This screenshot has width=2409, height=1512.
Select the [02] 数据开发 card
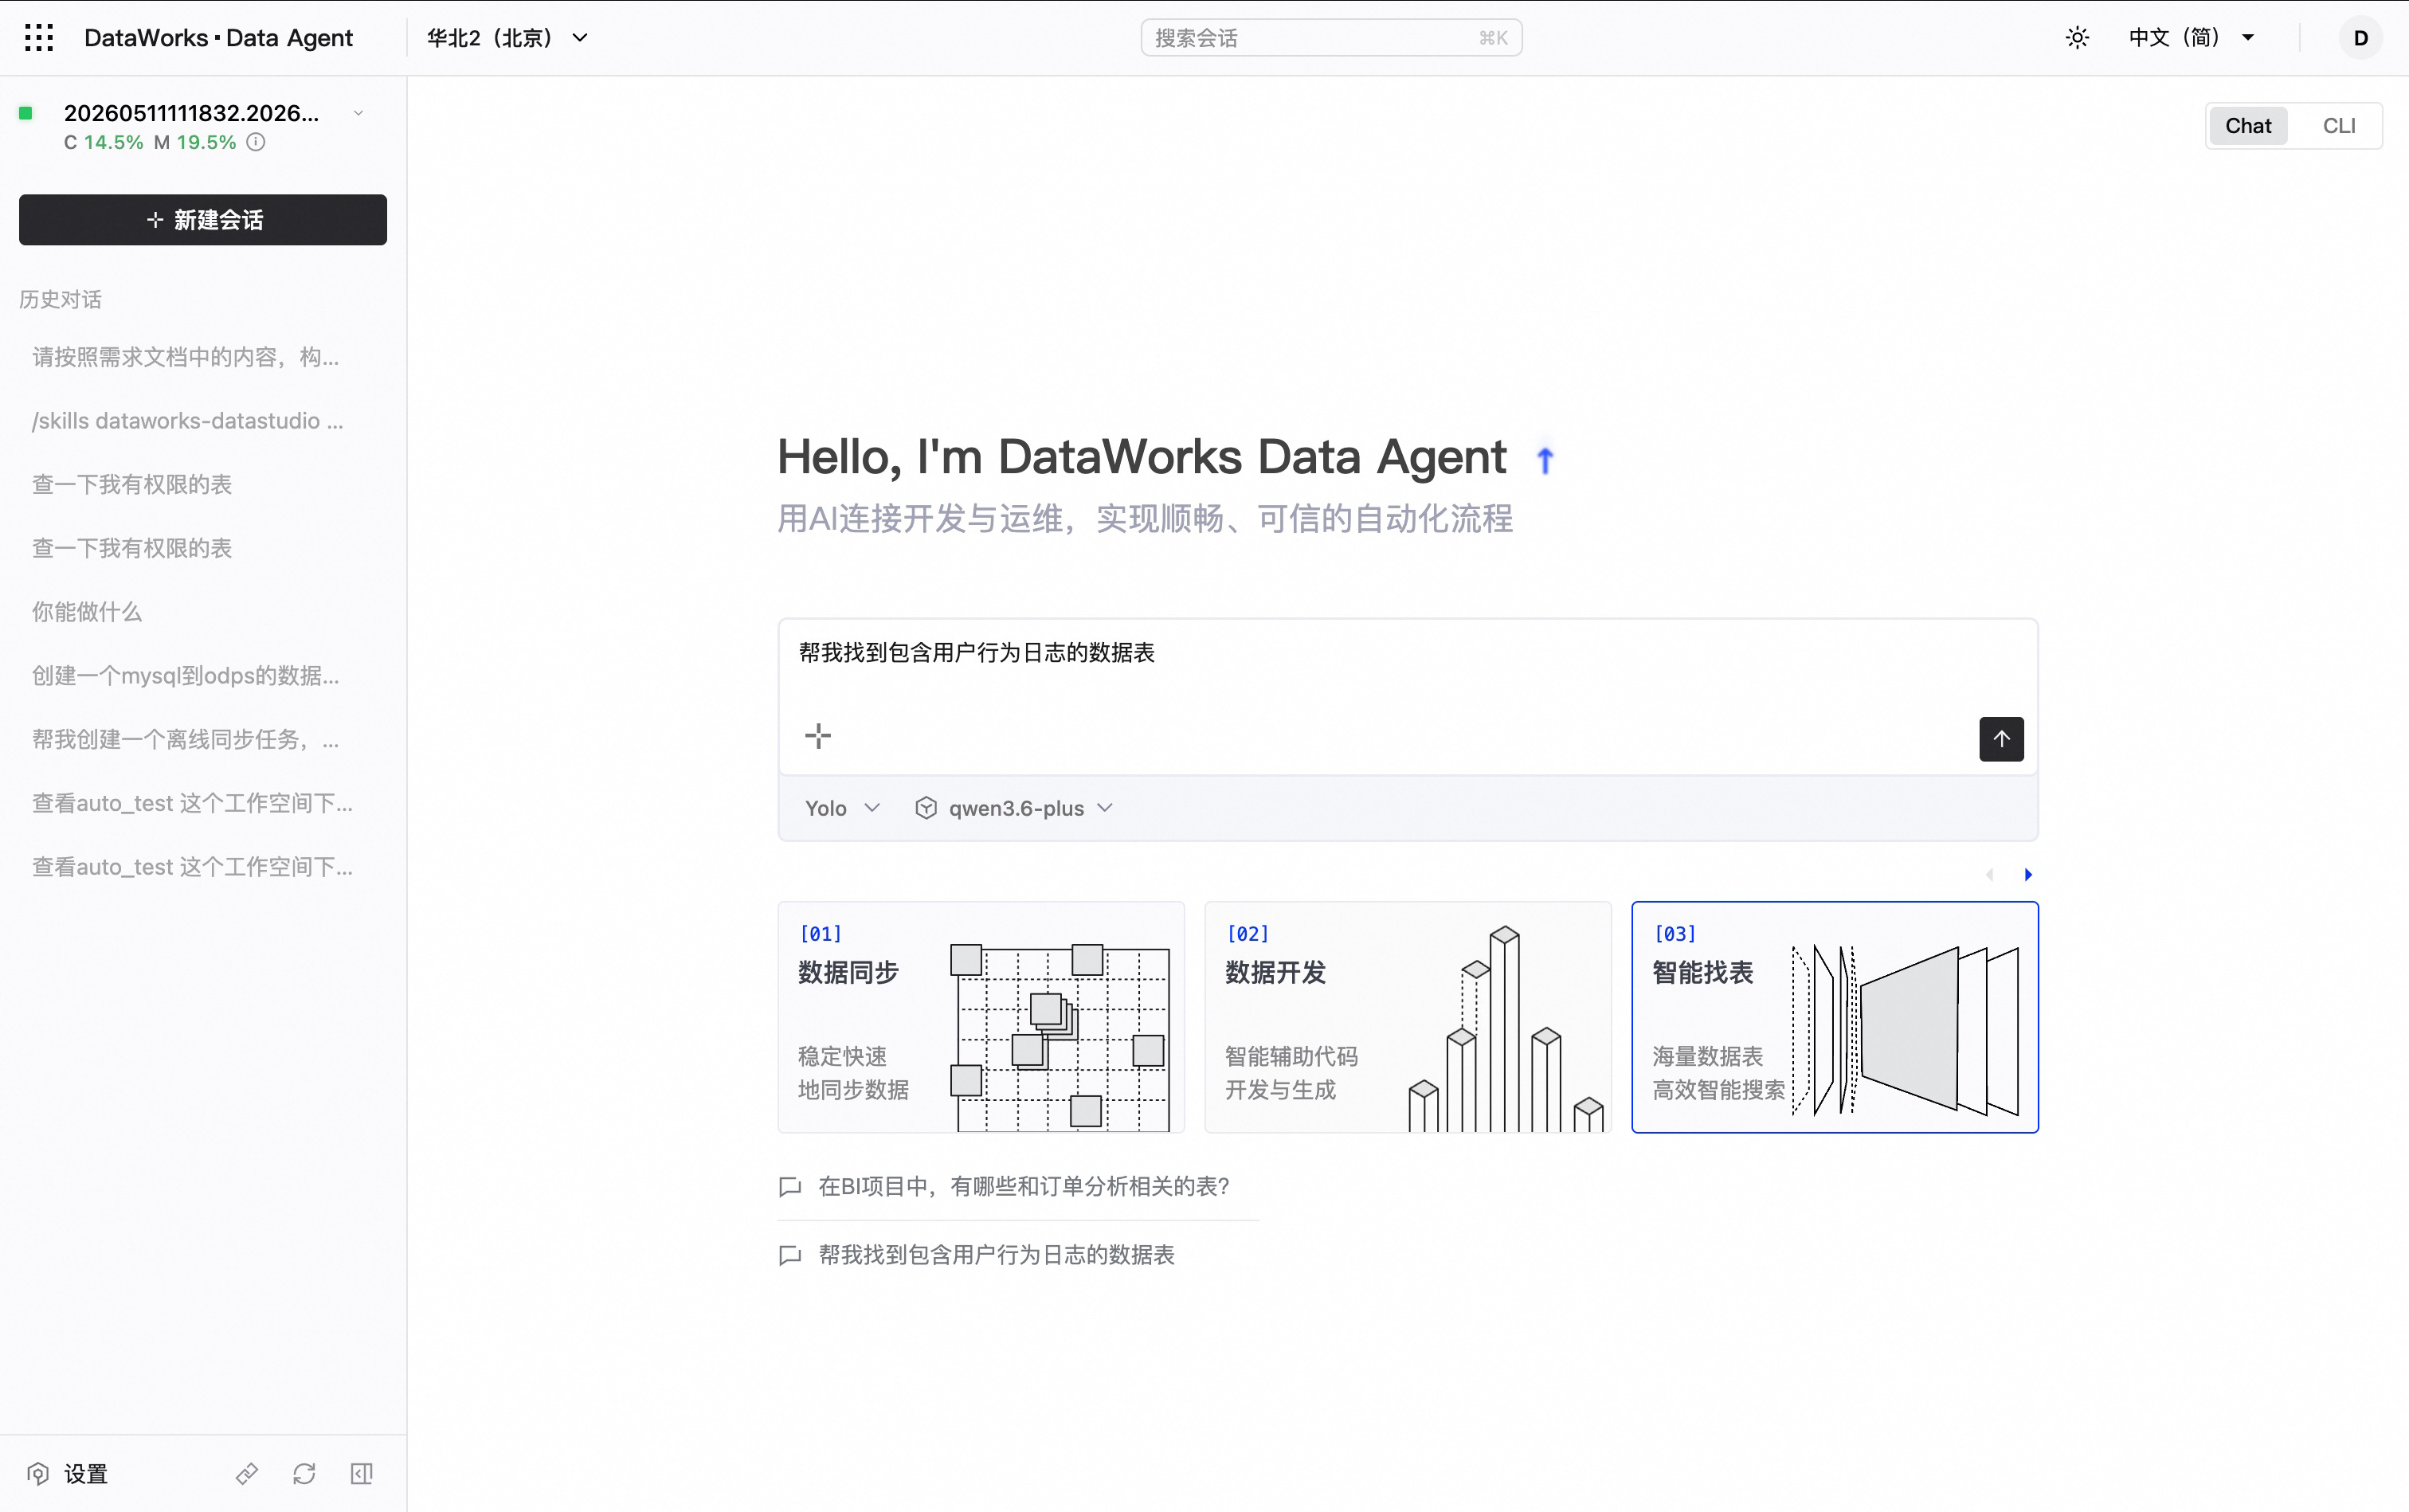[1408, 1017]
